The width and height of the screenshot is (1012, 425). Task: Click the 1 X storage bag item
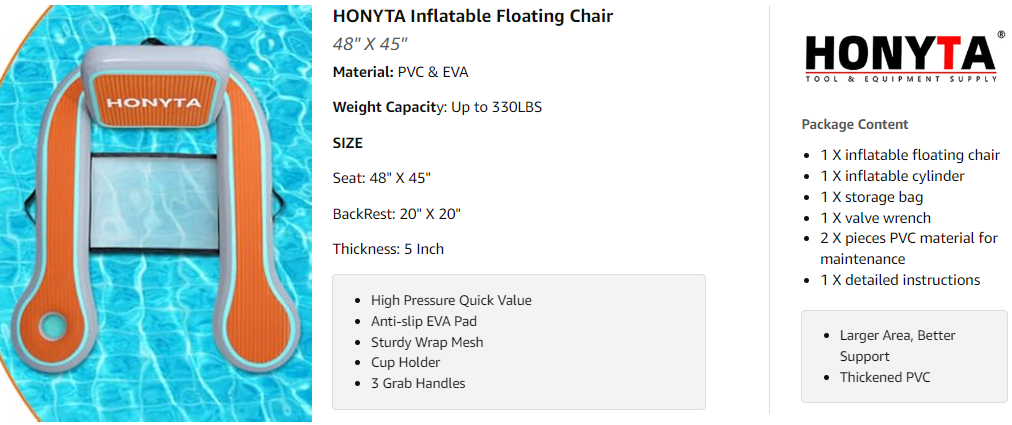pos(871,197)
